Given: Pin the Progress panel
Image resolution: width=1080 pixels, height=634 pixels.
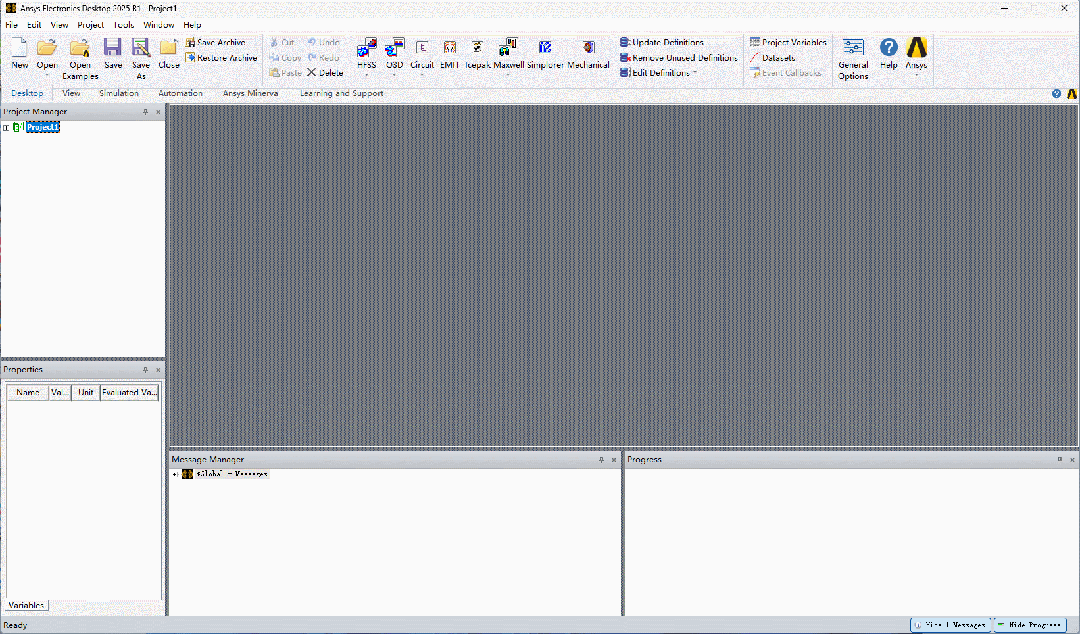Looking at the screenshot, I should tap(1059, 460).
